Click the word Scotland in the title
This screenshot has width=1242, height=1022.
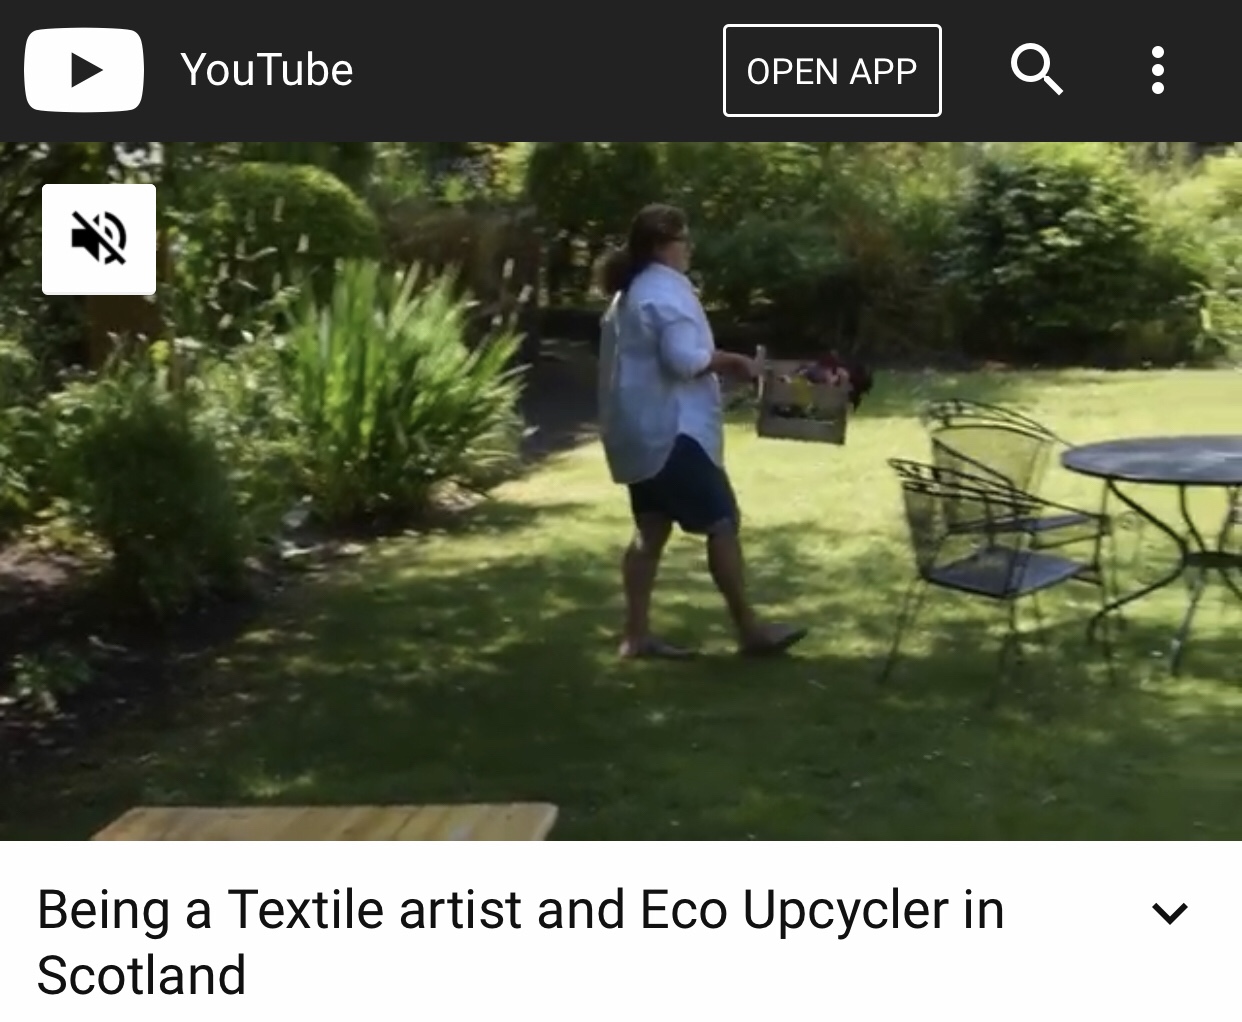(141, 976)
